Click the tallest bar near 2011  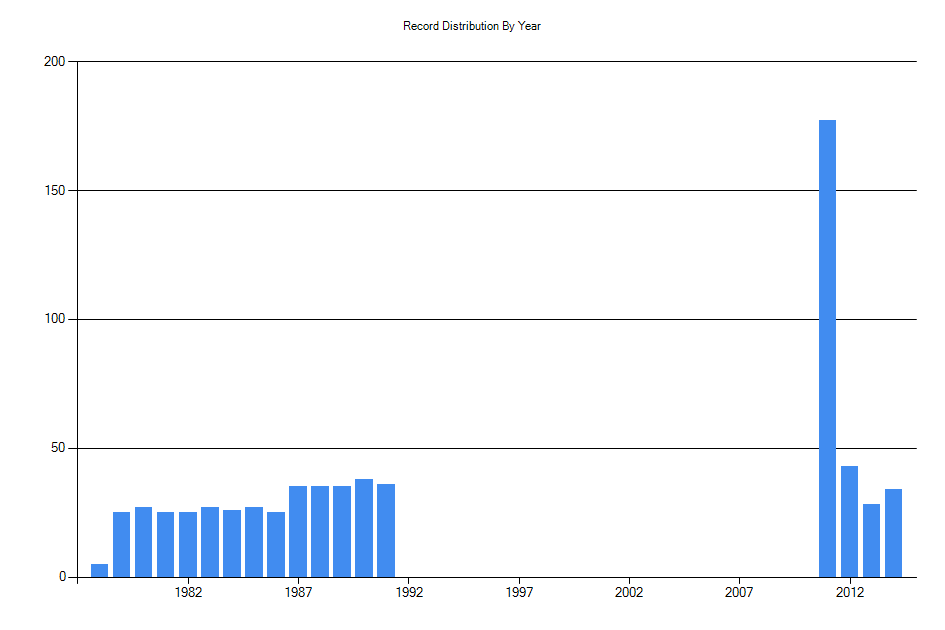tap(828, 350)
